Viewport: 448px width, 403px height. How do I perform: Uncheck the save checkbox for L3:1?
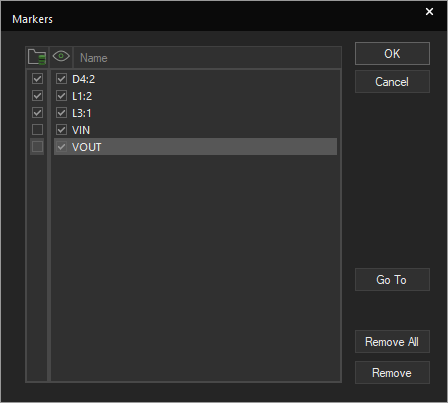(x=37, y=113)
